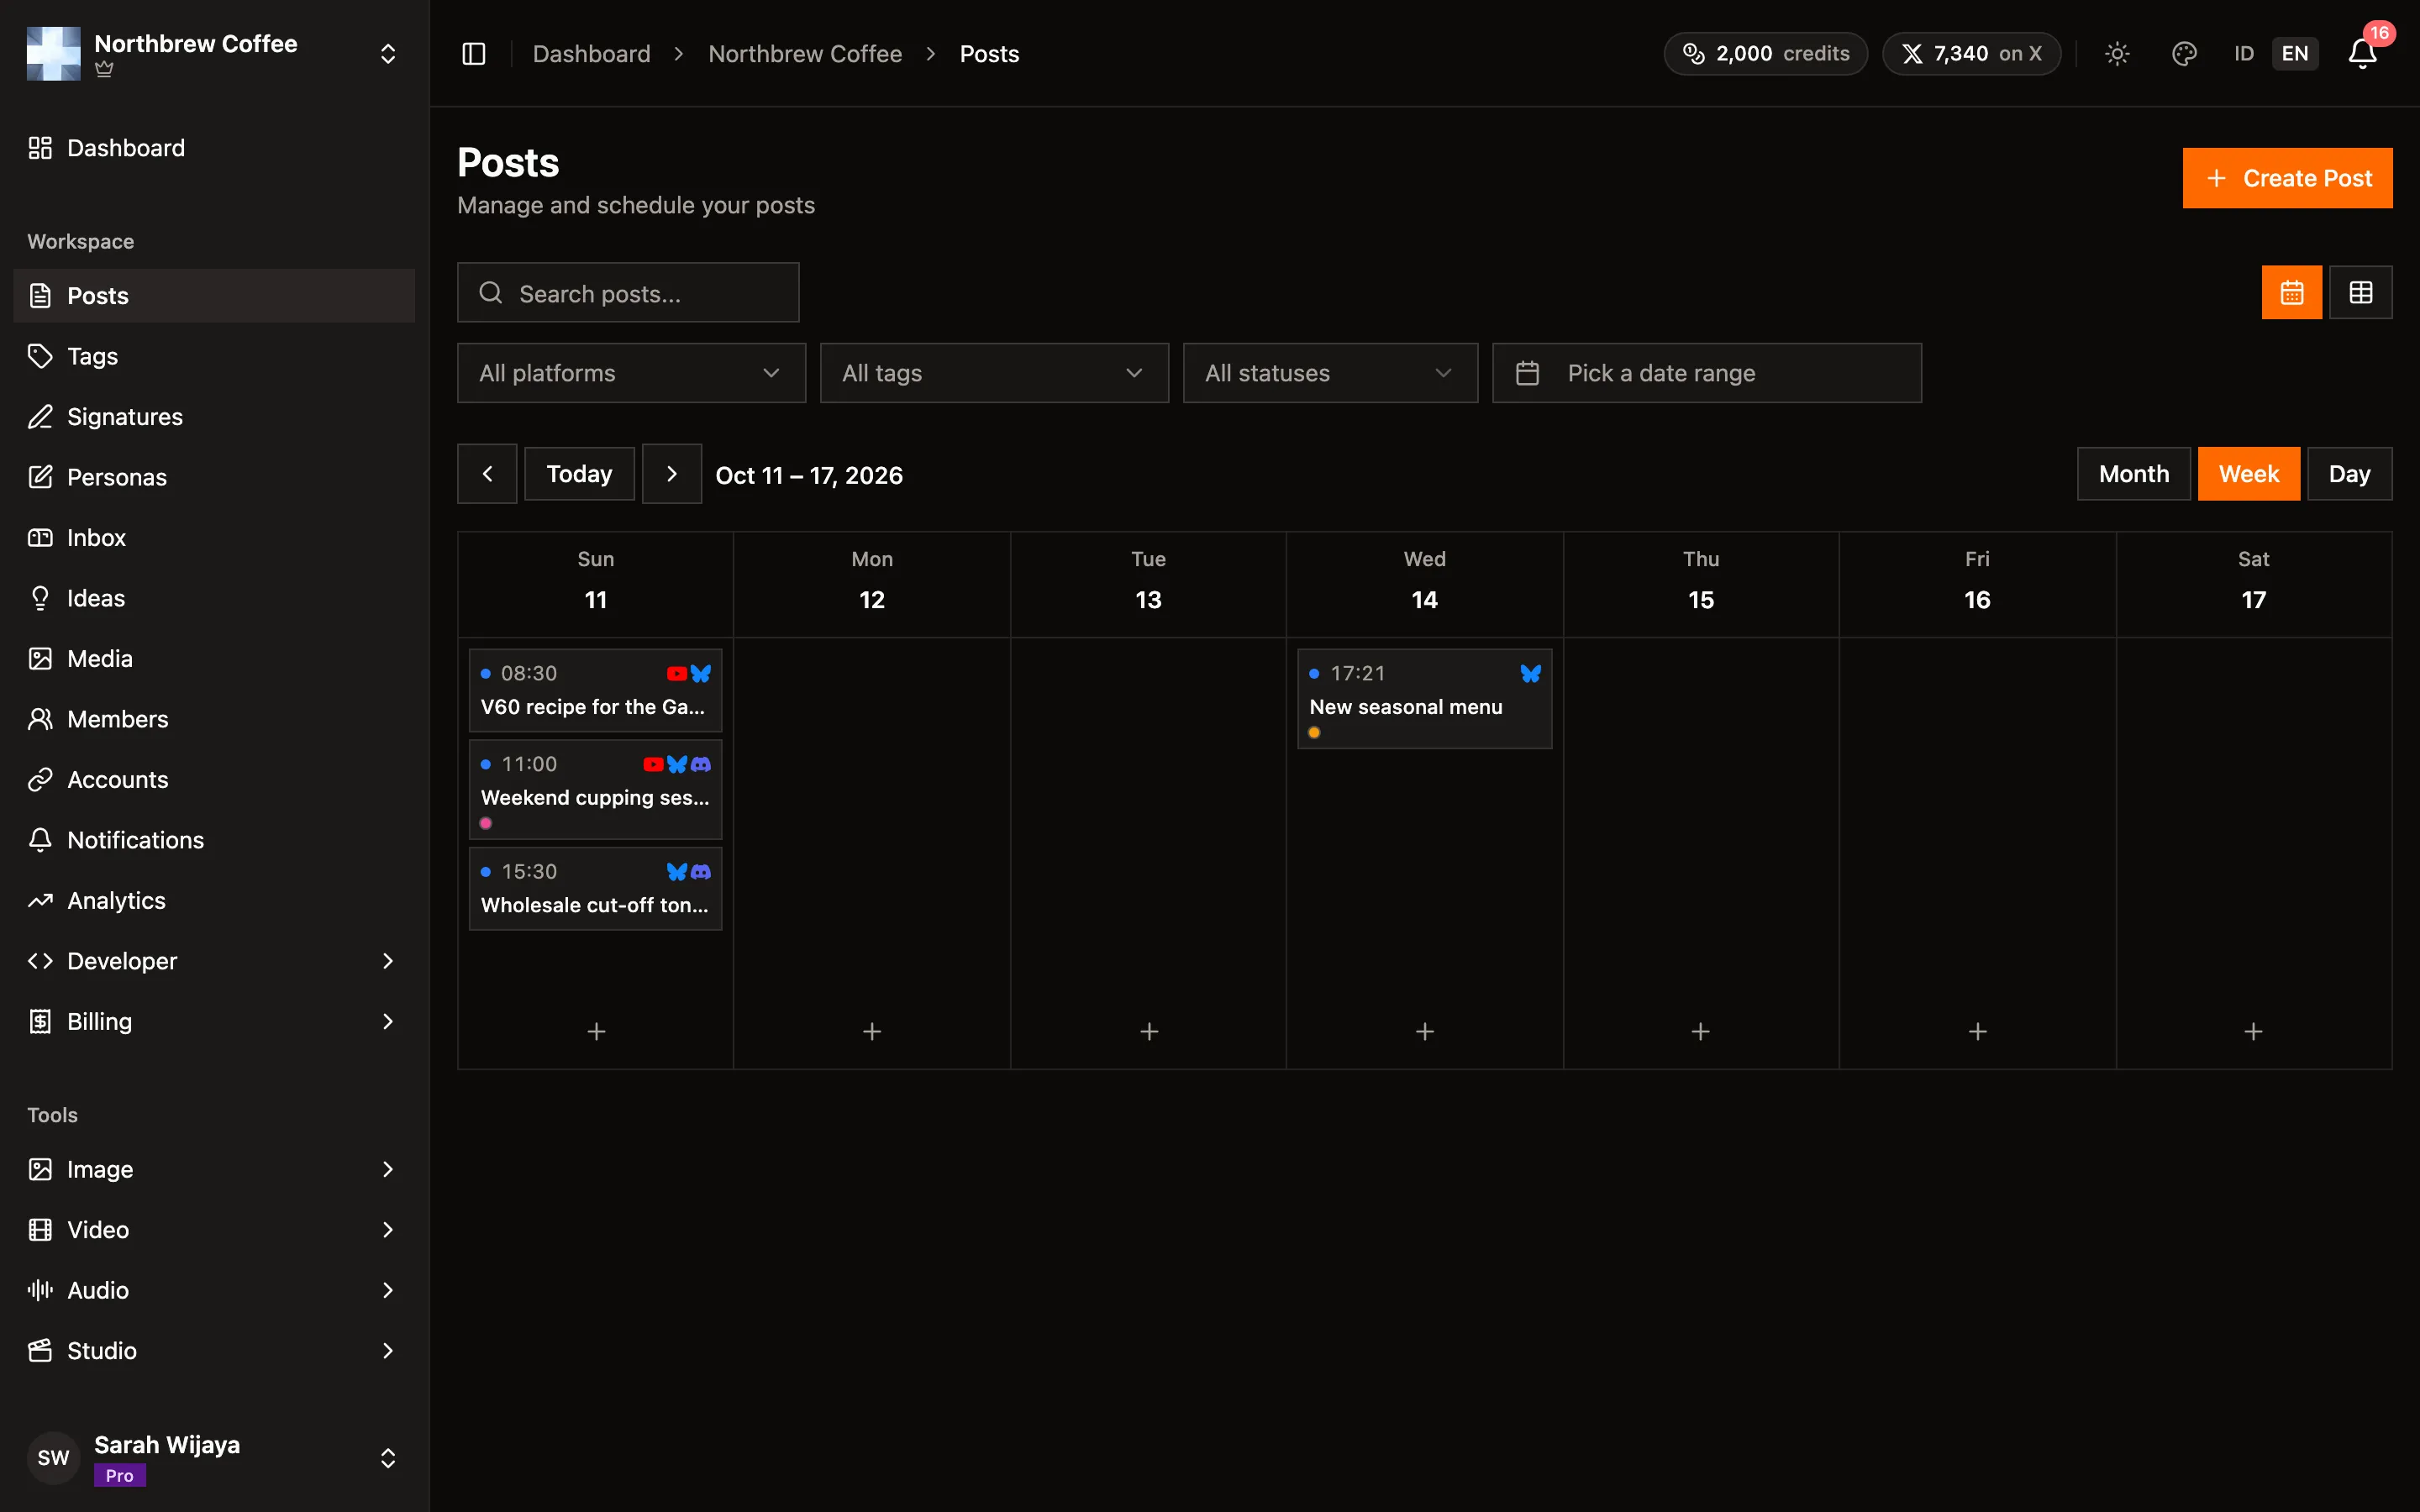
Task: Add a post on Sunday 11
Action: 596,1031
